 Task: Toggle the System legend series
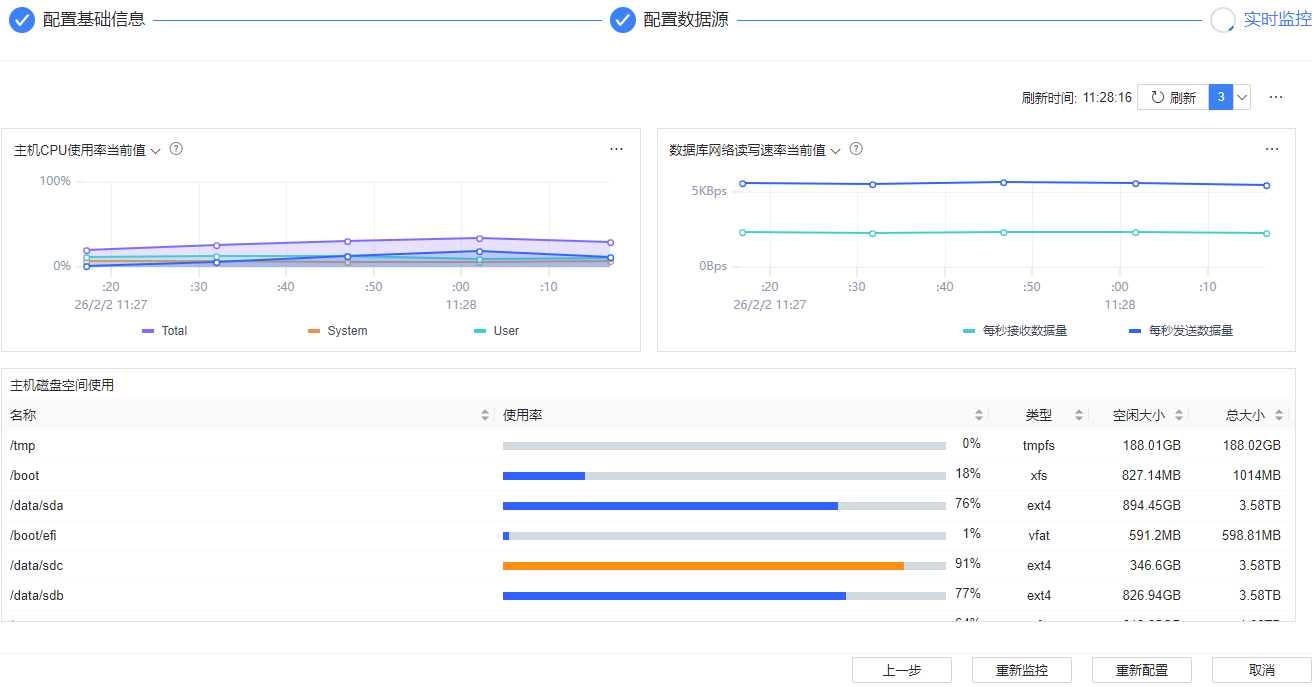click(x=338, y=331)
